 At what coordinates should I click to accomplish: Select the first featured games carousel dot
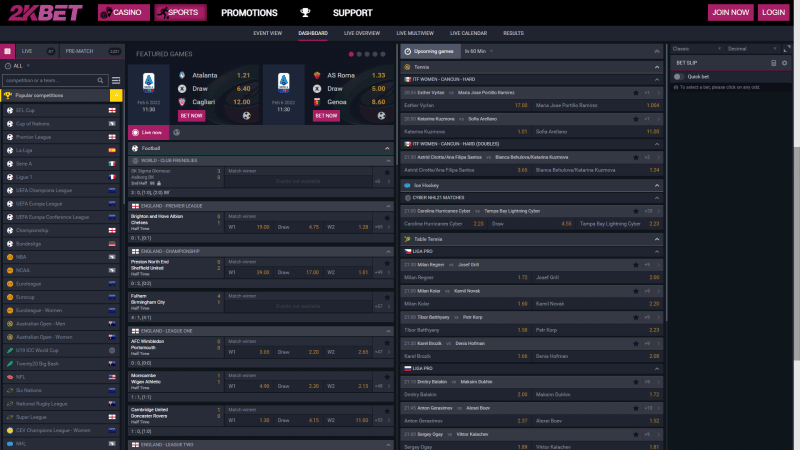coord(351,54)
